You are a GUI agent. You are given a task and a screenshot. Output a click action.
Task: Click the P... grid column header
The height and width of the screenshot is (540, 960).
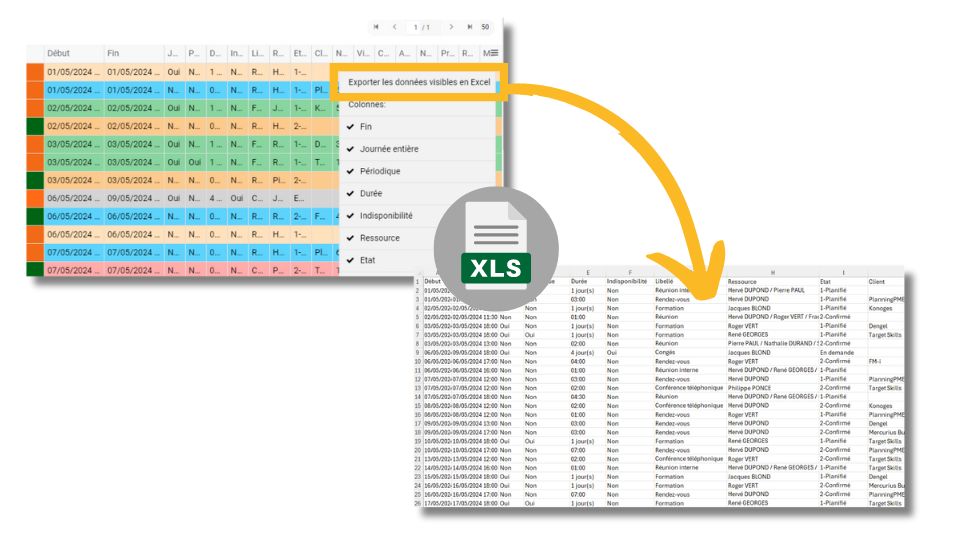193,53
